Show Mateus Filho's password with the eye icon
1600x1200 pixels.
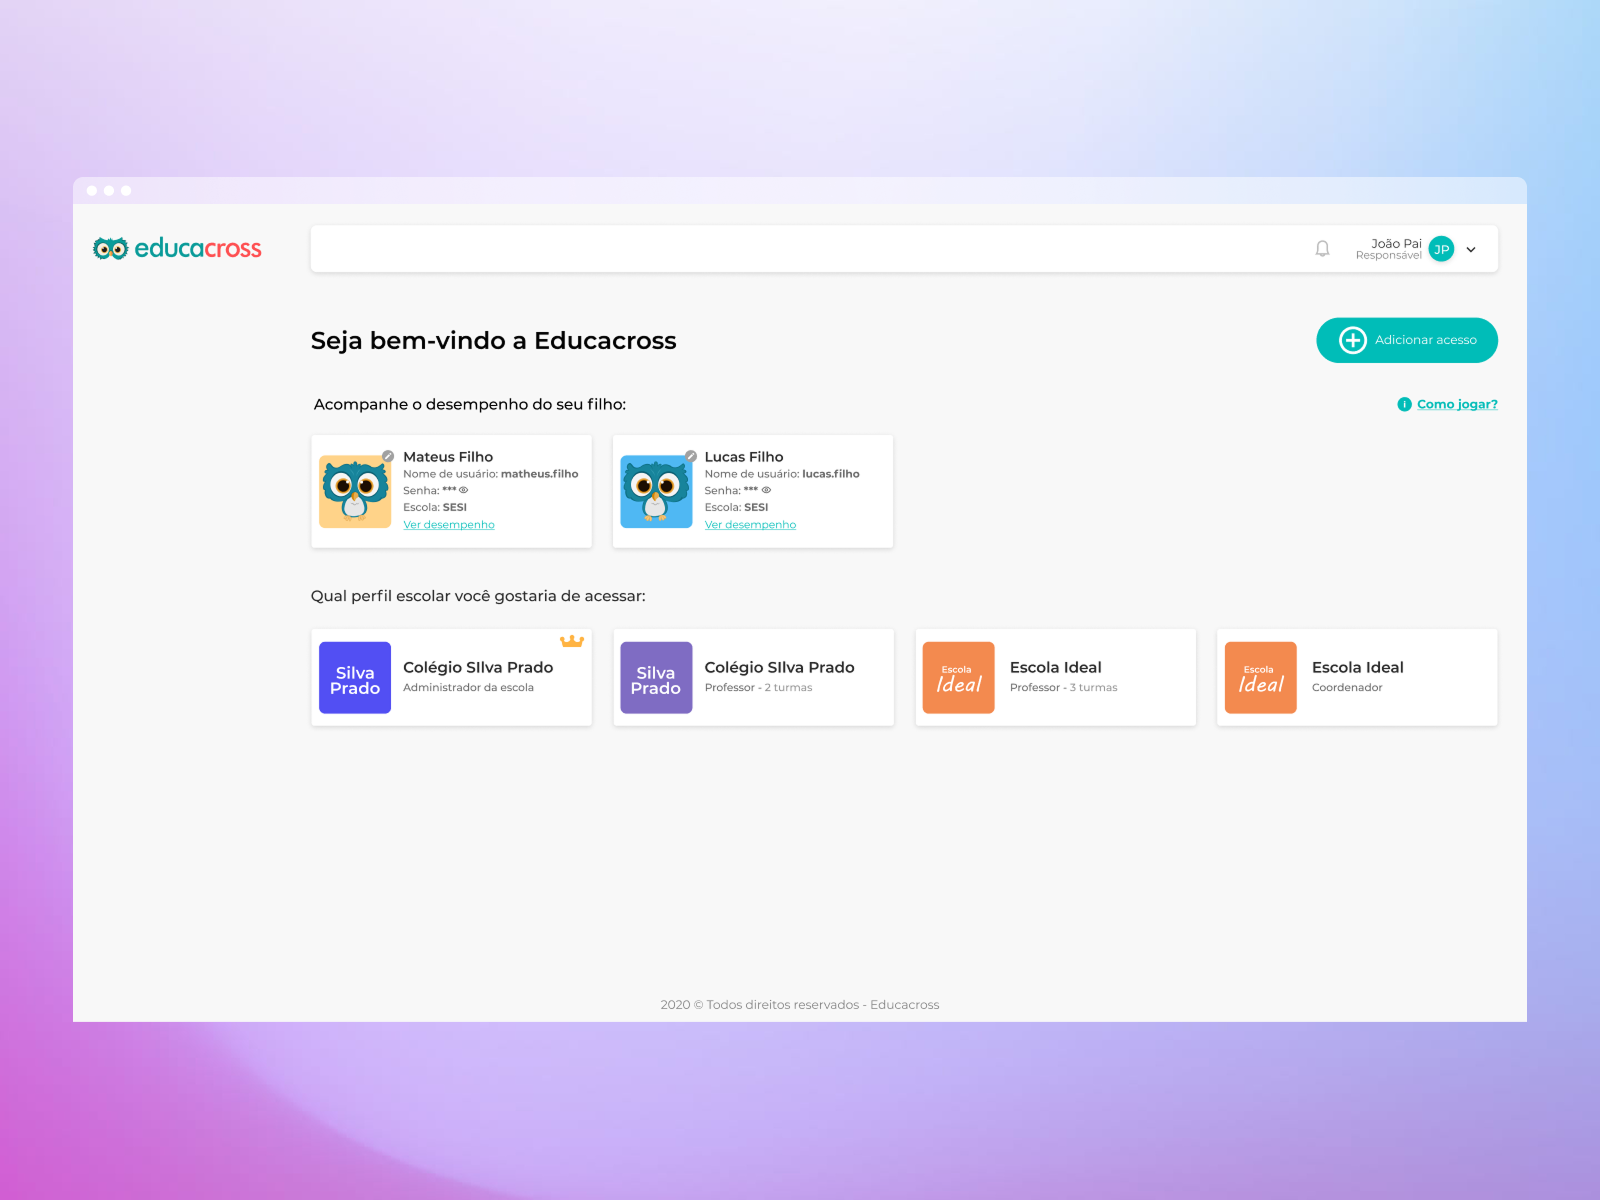464,490
